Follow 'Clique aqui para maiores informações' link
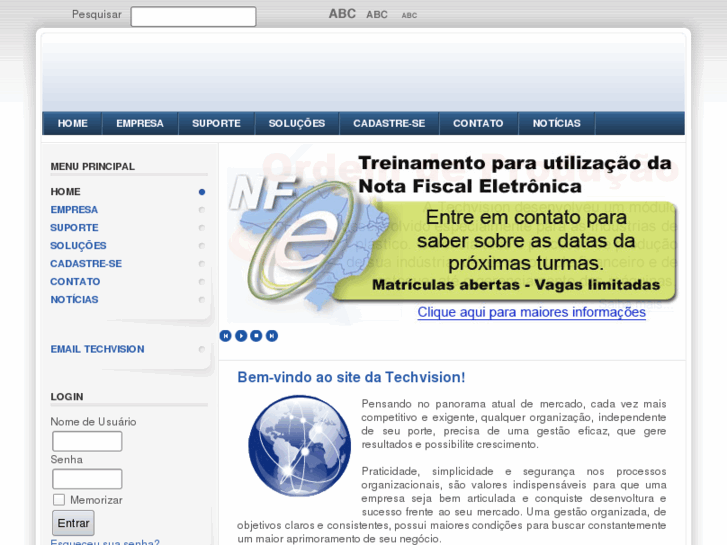This screenshot has height=545, width=727. 531,312
